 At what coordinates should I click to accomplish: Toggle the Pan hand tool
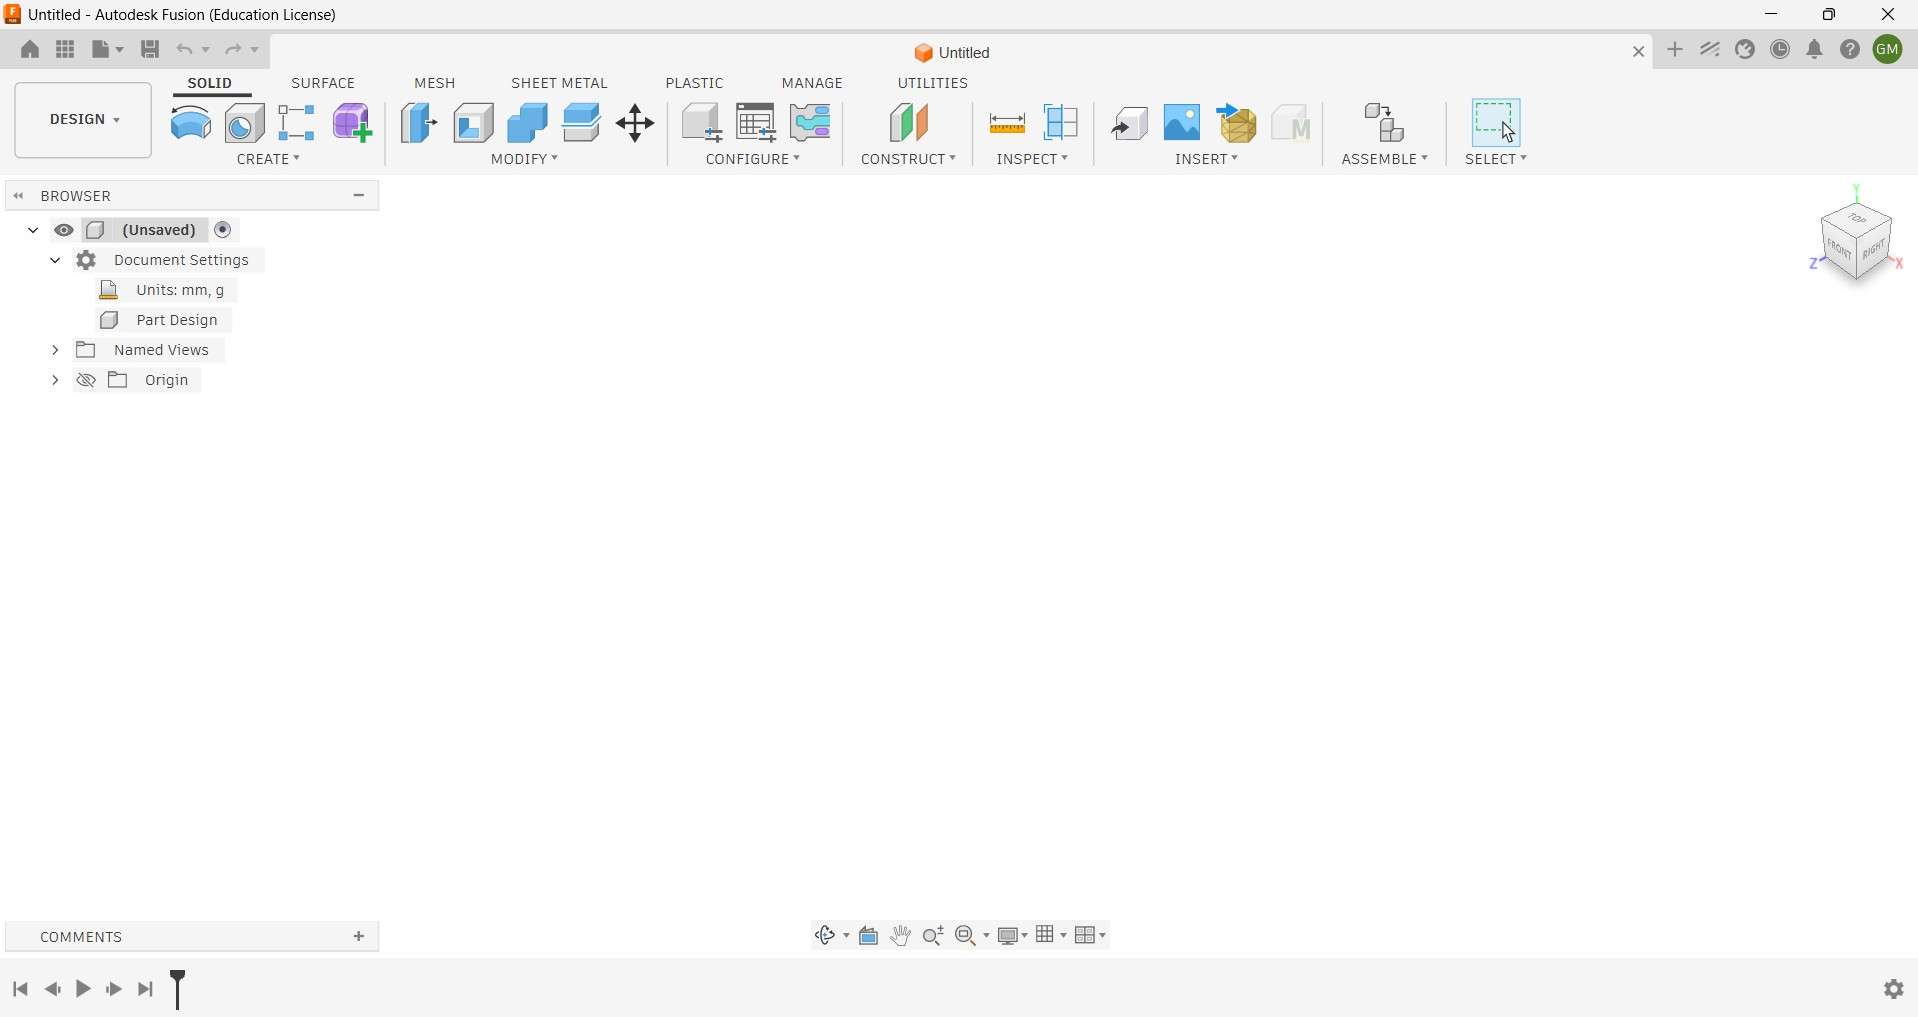pos(902,936)
